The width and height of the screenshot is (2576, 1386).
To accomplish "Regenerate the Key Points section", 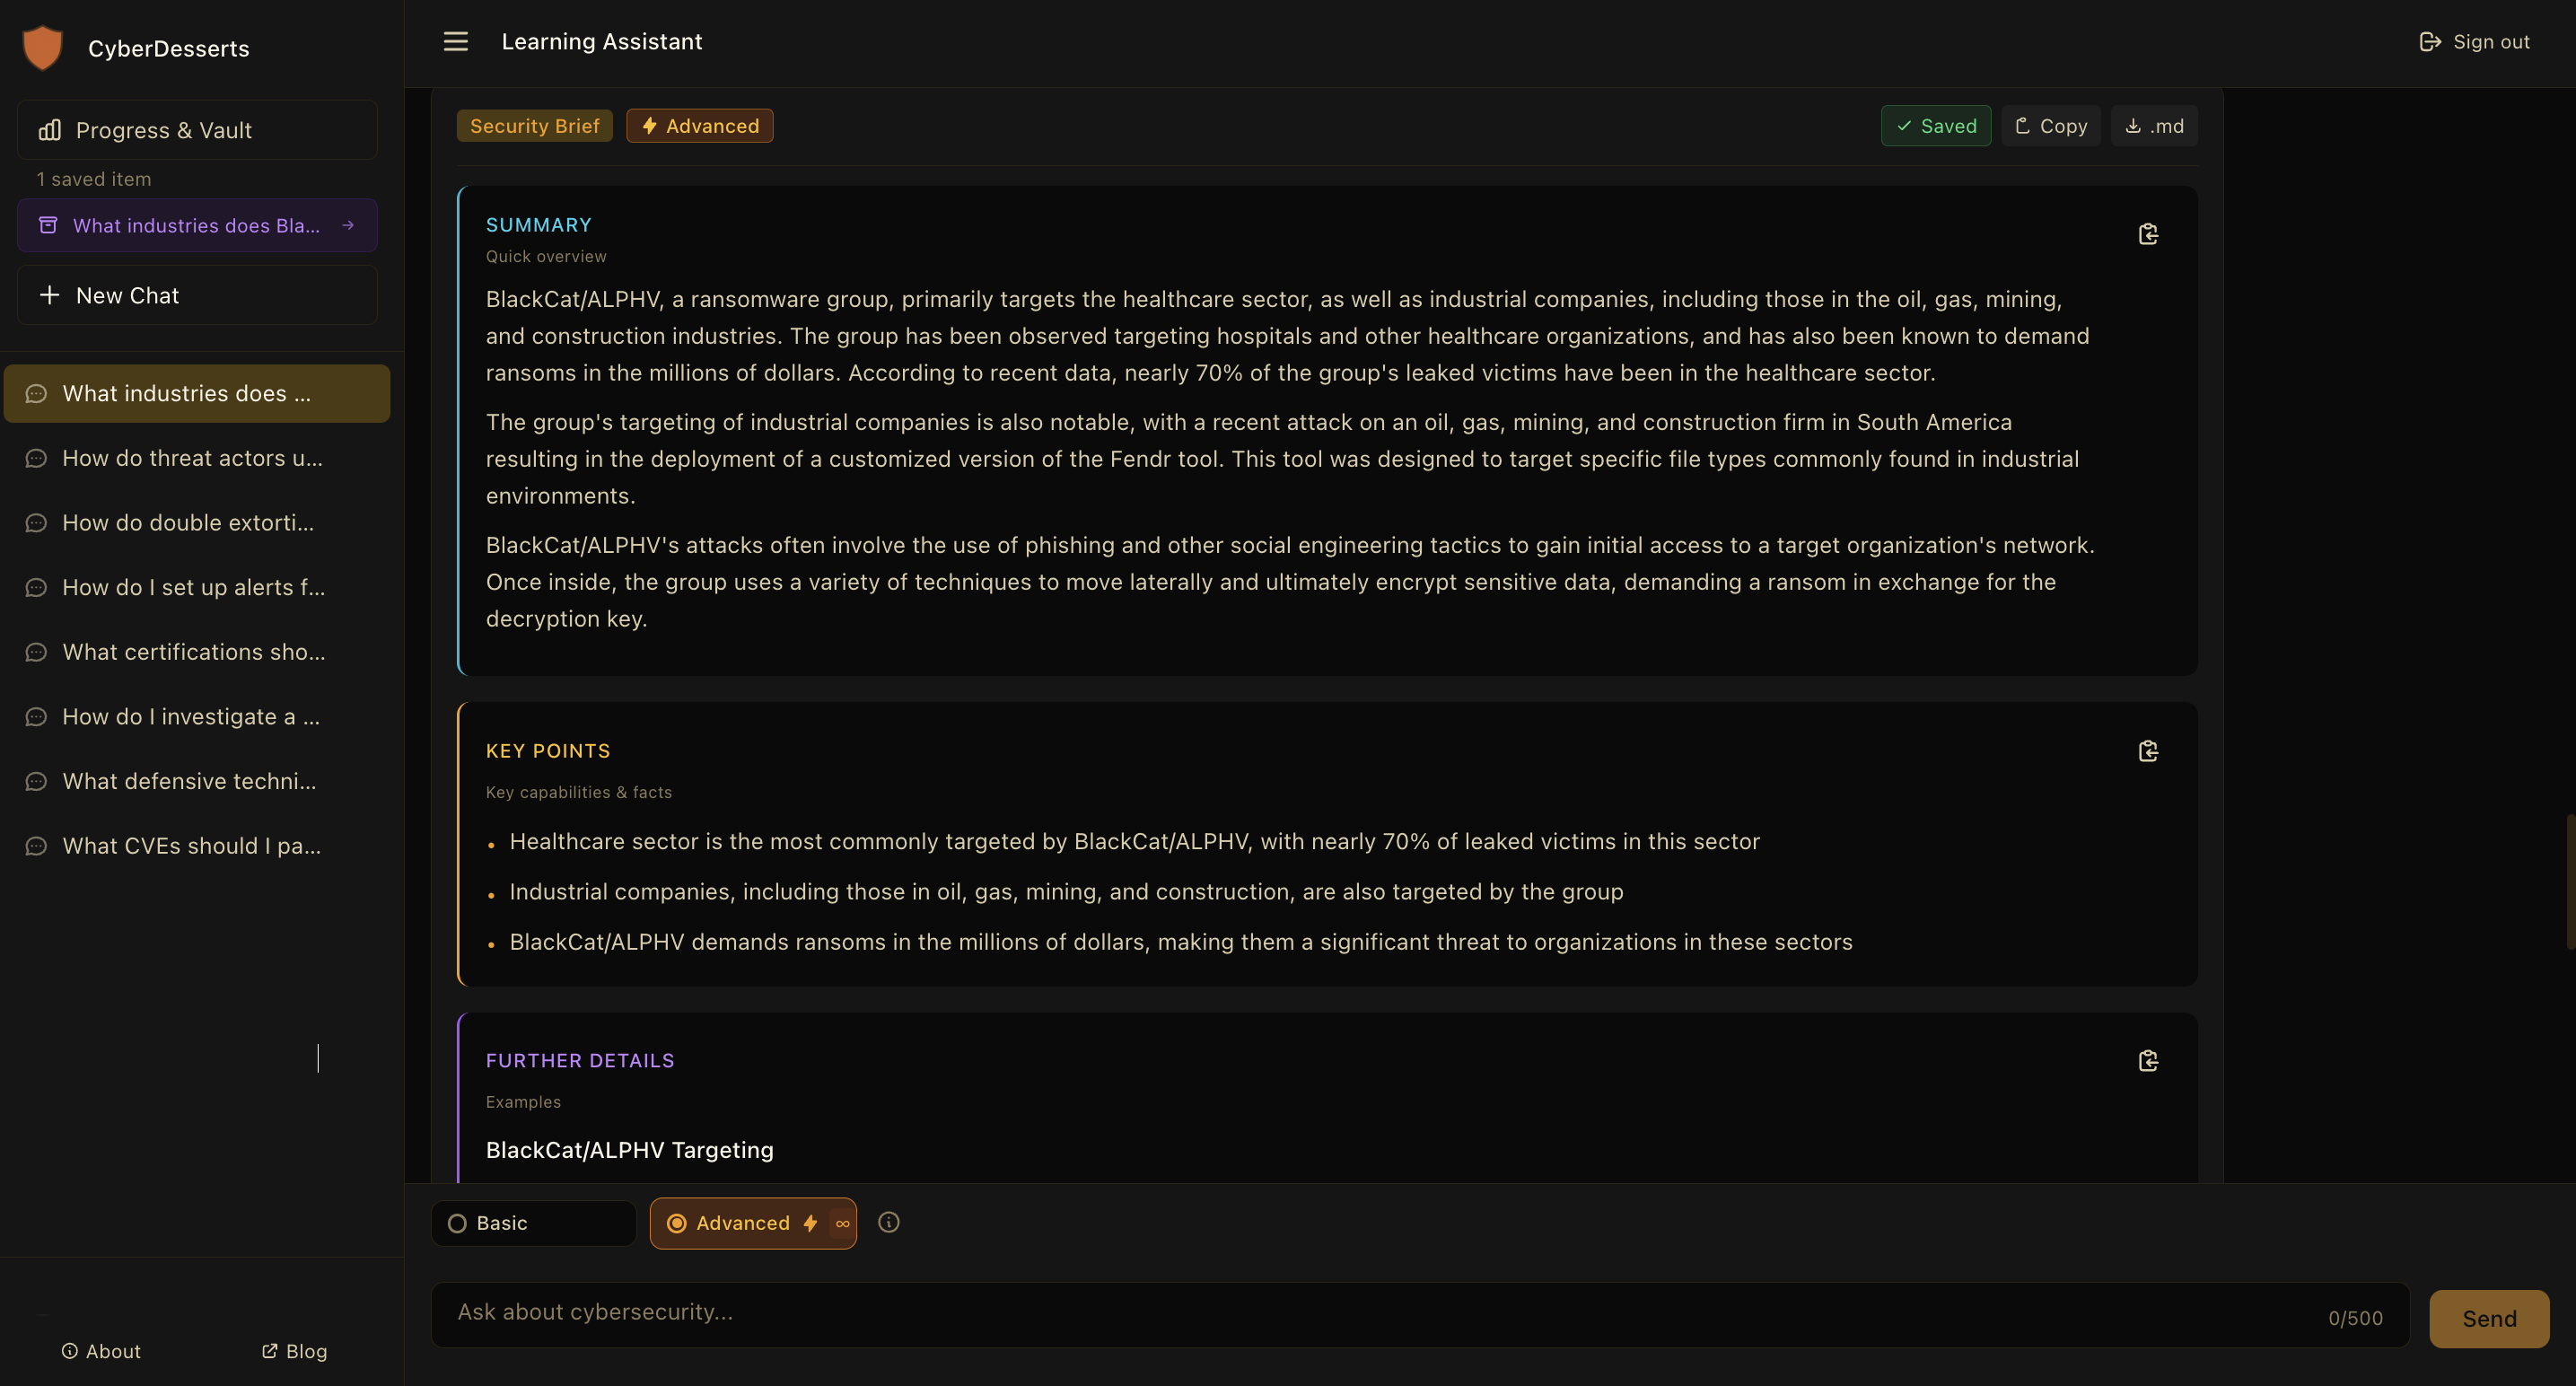I will (2148, 750).
